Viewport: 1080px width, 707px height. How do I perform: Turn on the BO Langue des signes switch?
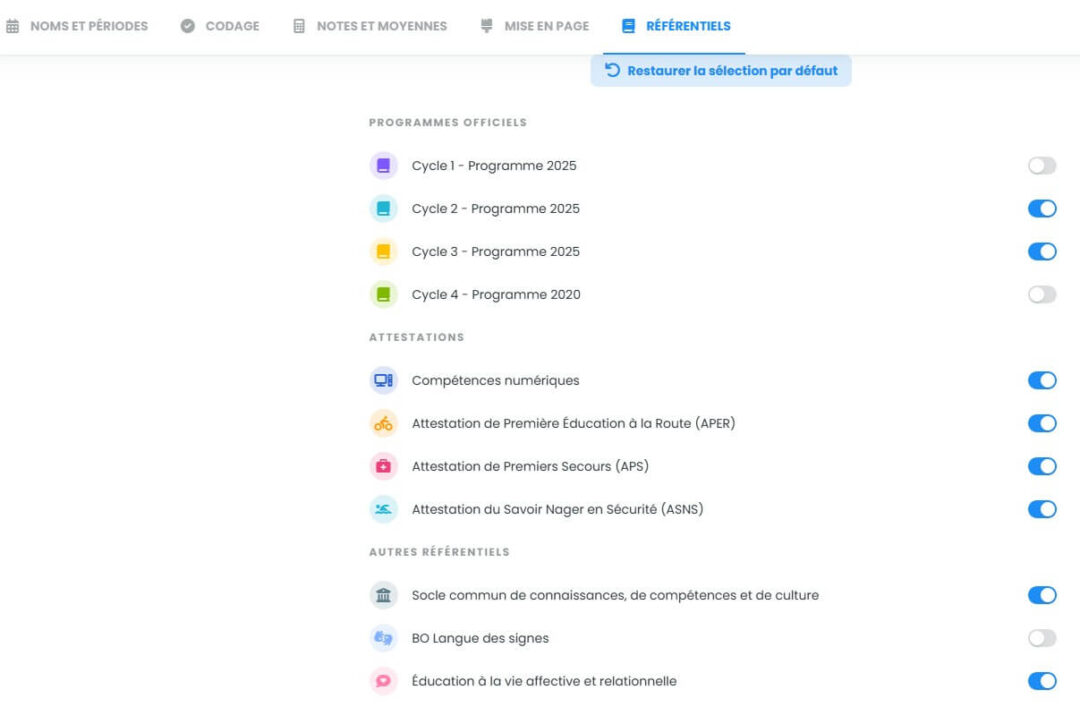pyautogui.click(x=1042, y=639)
